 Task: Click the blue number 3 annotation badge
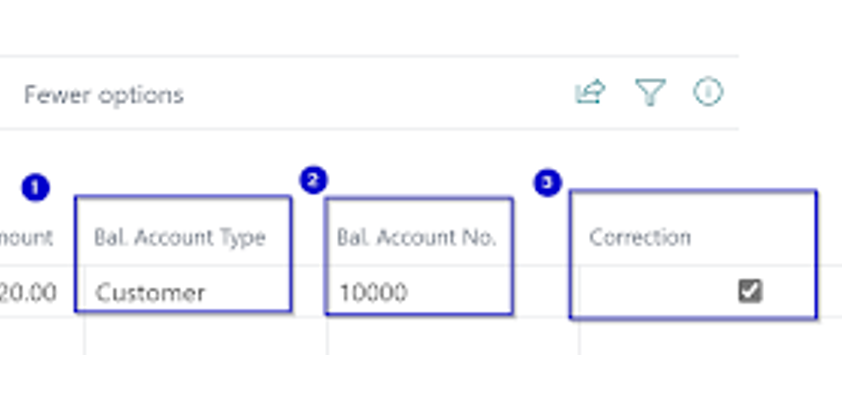pyautogui.click(x=547, y=183)
